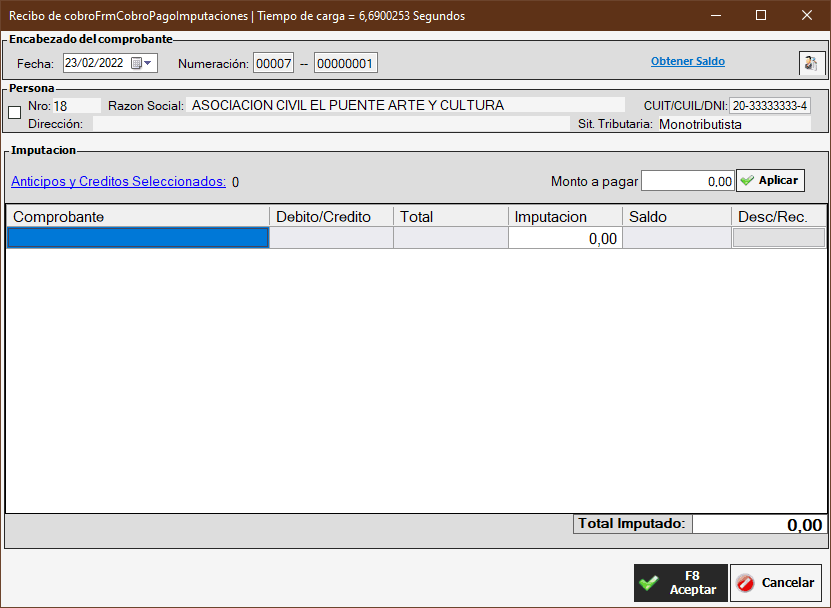The image size is (831, 608).
Task: Click the Desc/Rec. column header
Action: coord(779,216)
